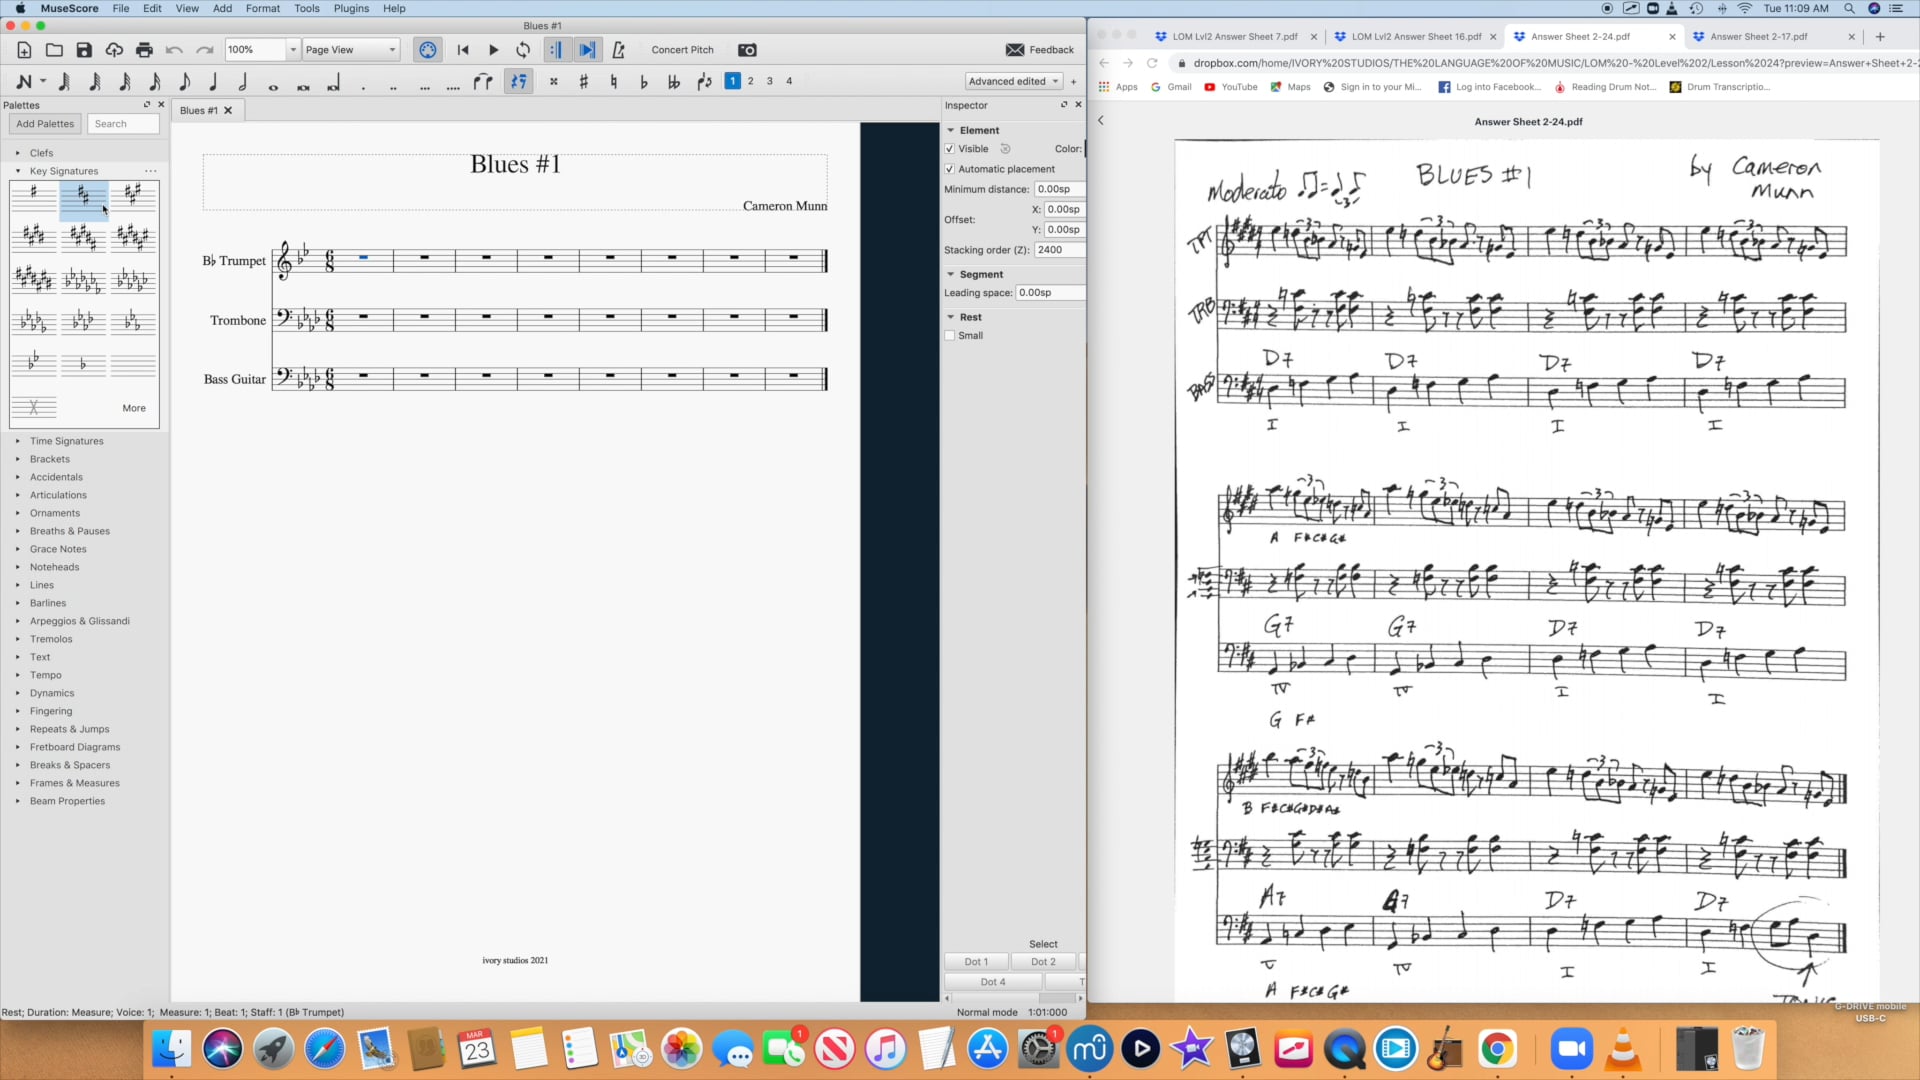This screenshot has width=1920, height=1080.
Task: Select voice 2
Action: coord(751,81)
